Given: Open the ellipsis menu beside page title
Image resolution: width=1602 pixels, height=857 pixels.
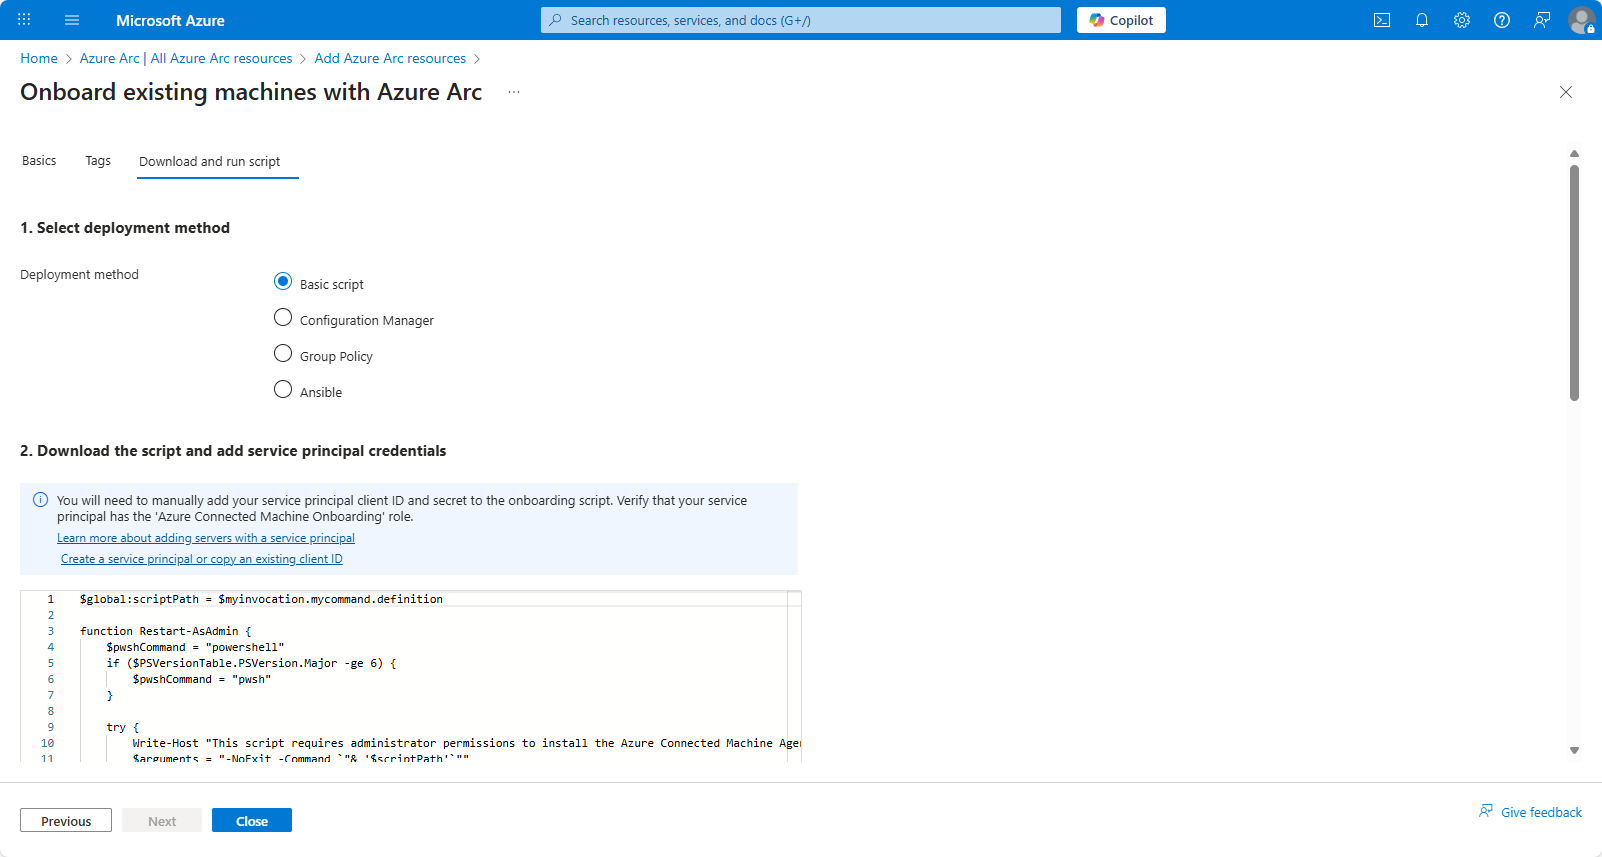Looking at the screenshot, I should [x=514, y=92].
